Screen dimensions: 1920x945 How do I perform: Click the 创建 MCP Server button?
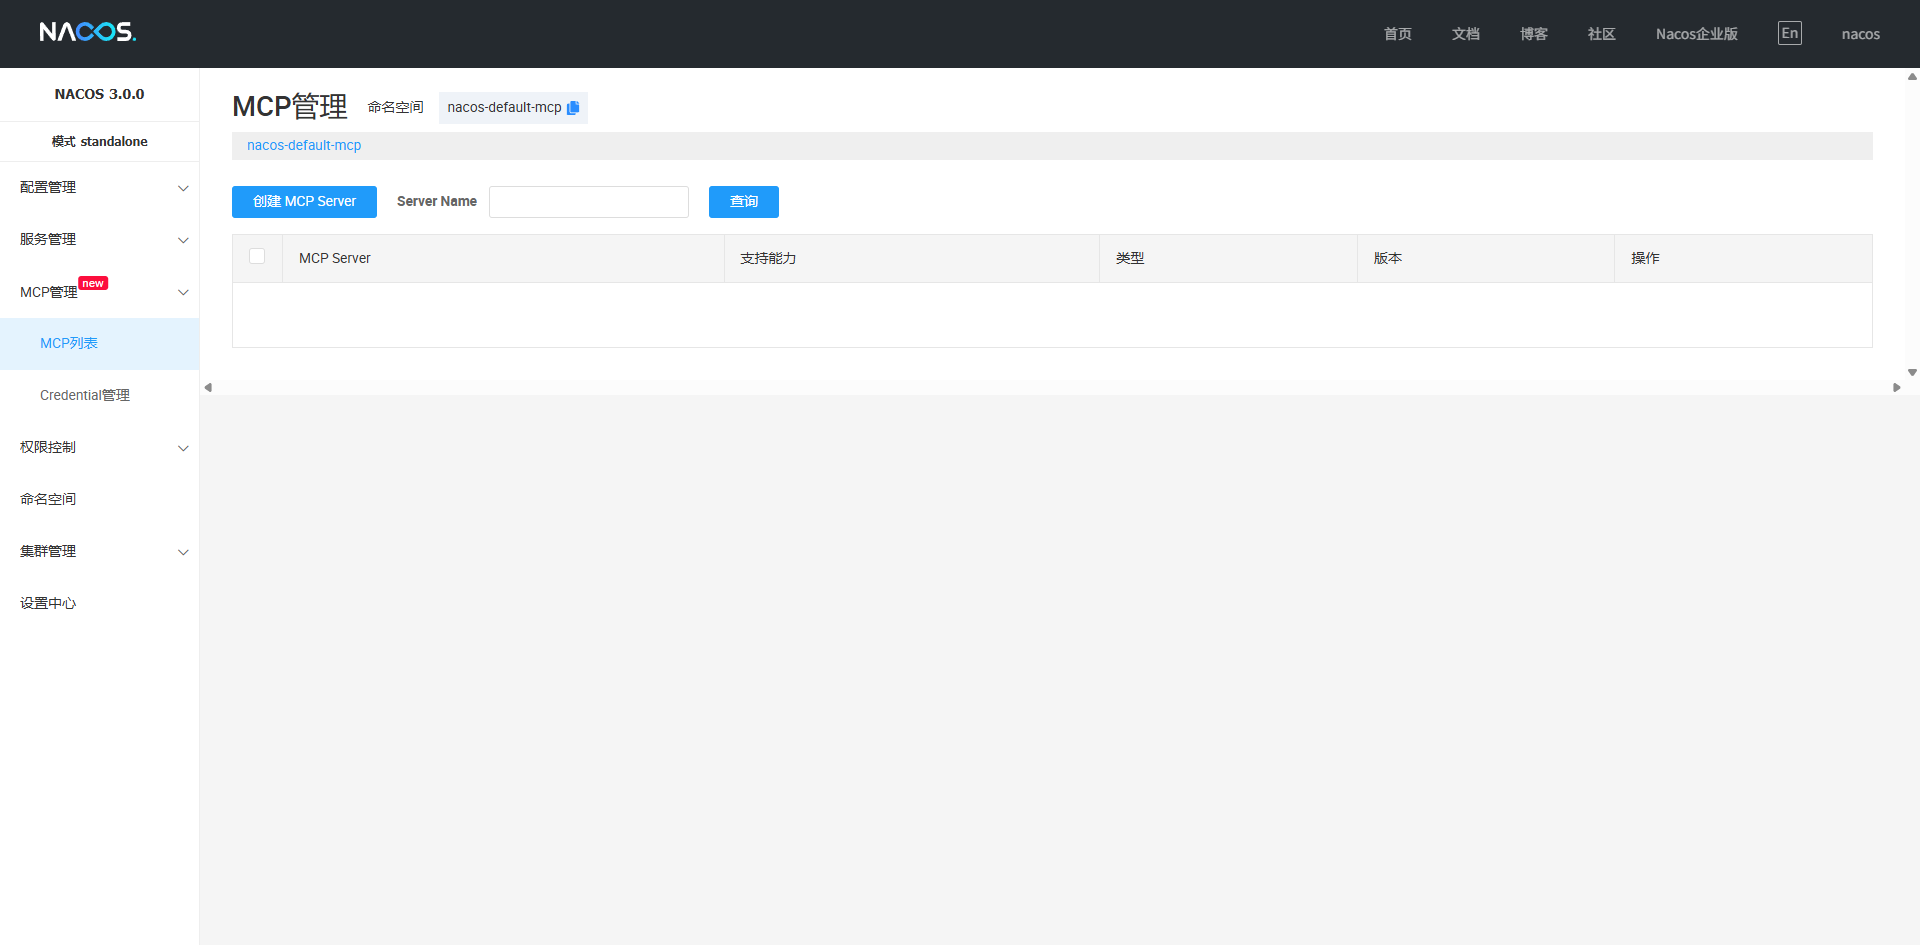tap(304, 202)
